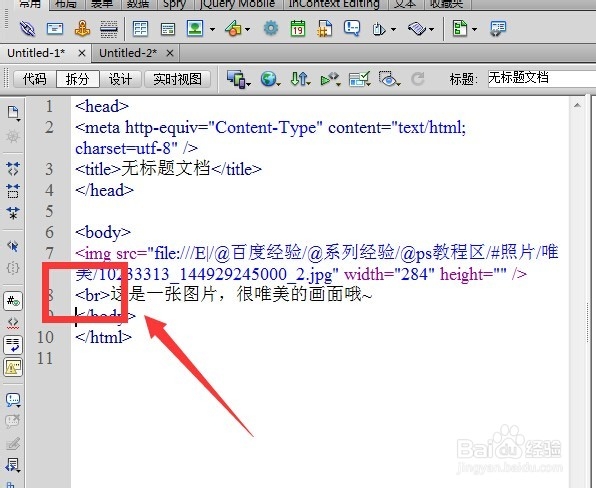596x488 pixels.
Task: Switch to 代码 code view
Action: pos(34,79)
